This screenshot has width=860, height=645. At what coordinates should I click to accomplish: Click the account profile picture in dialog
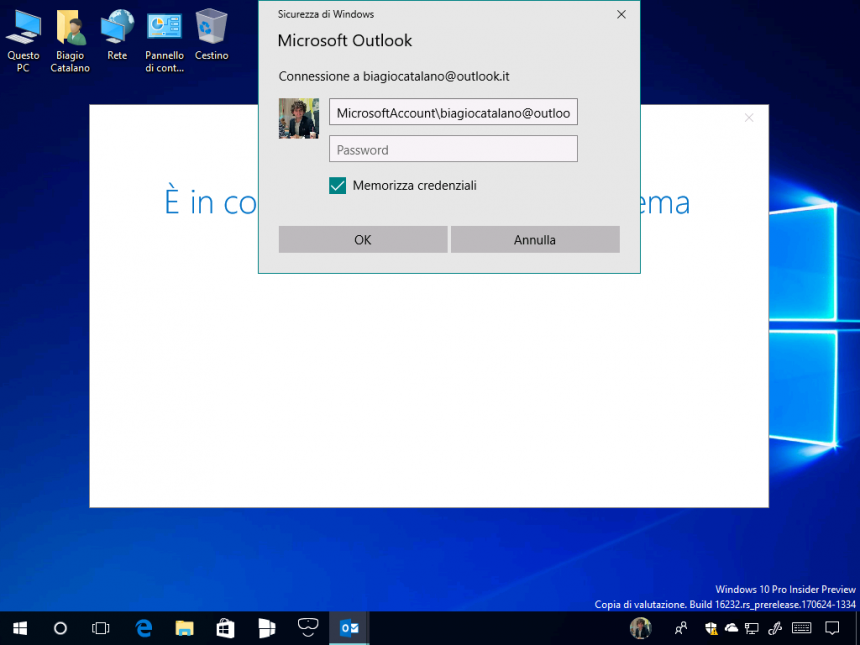pos(299,118)
